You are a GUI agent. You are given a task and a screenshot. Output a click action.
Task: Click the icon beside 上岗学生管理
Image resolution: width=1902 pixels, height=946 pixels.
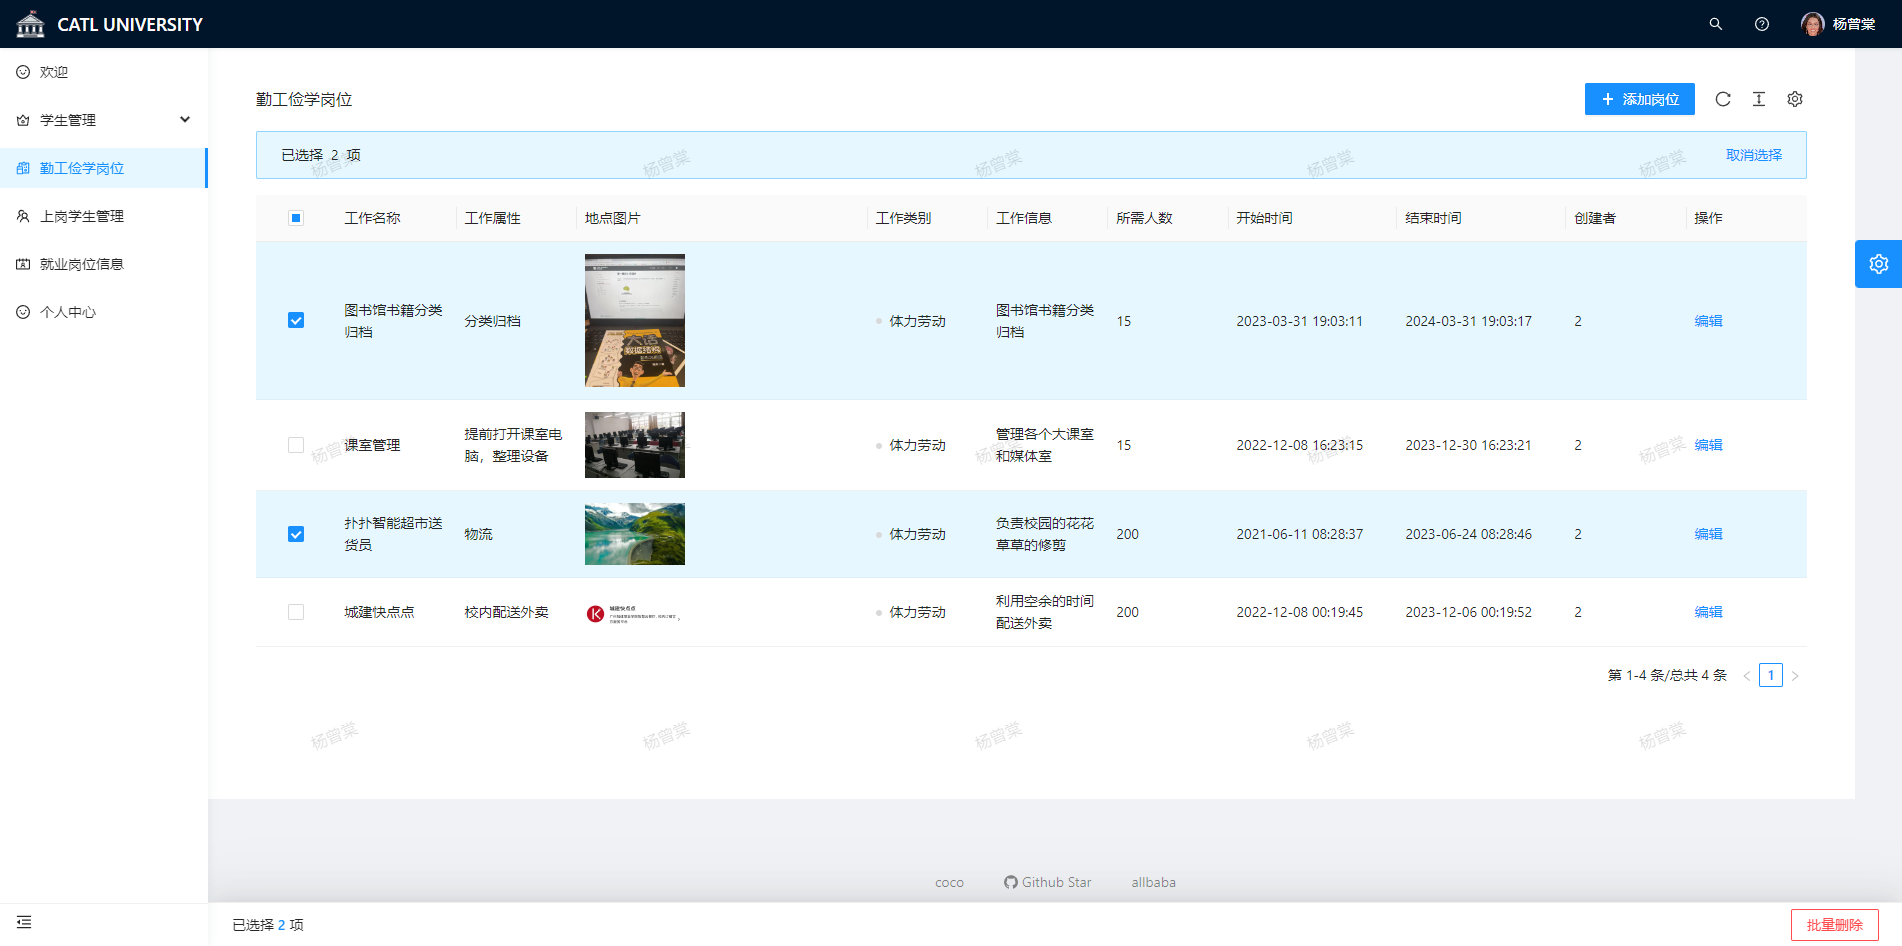coord(23,216)
